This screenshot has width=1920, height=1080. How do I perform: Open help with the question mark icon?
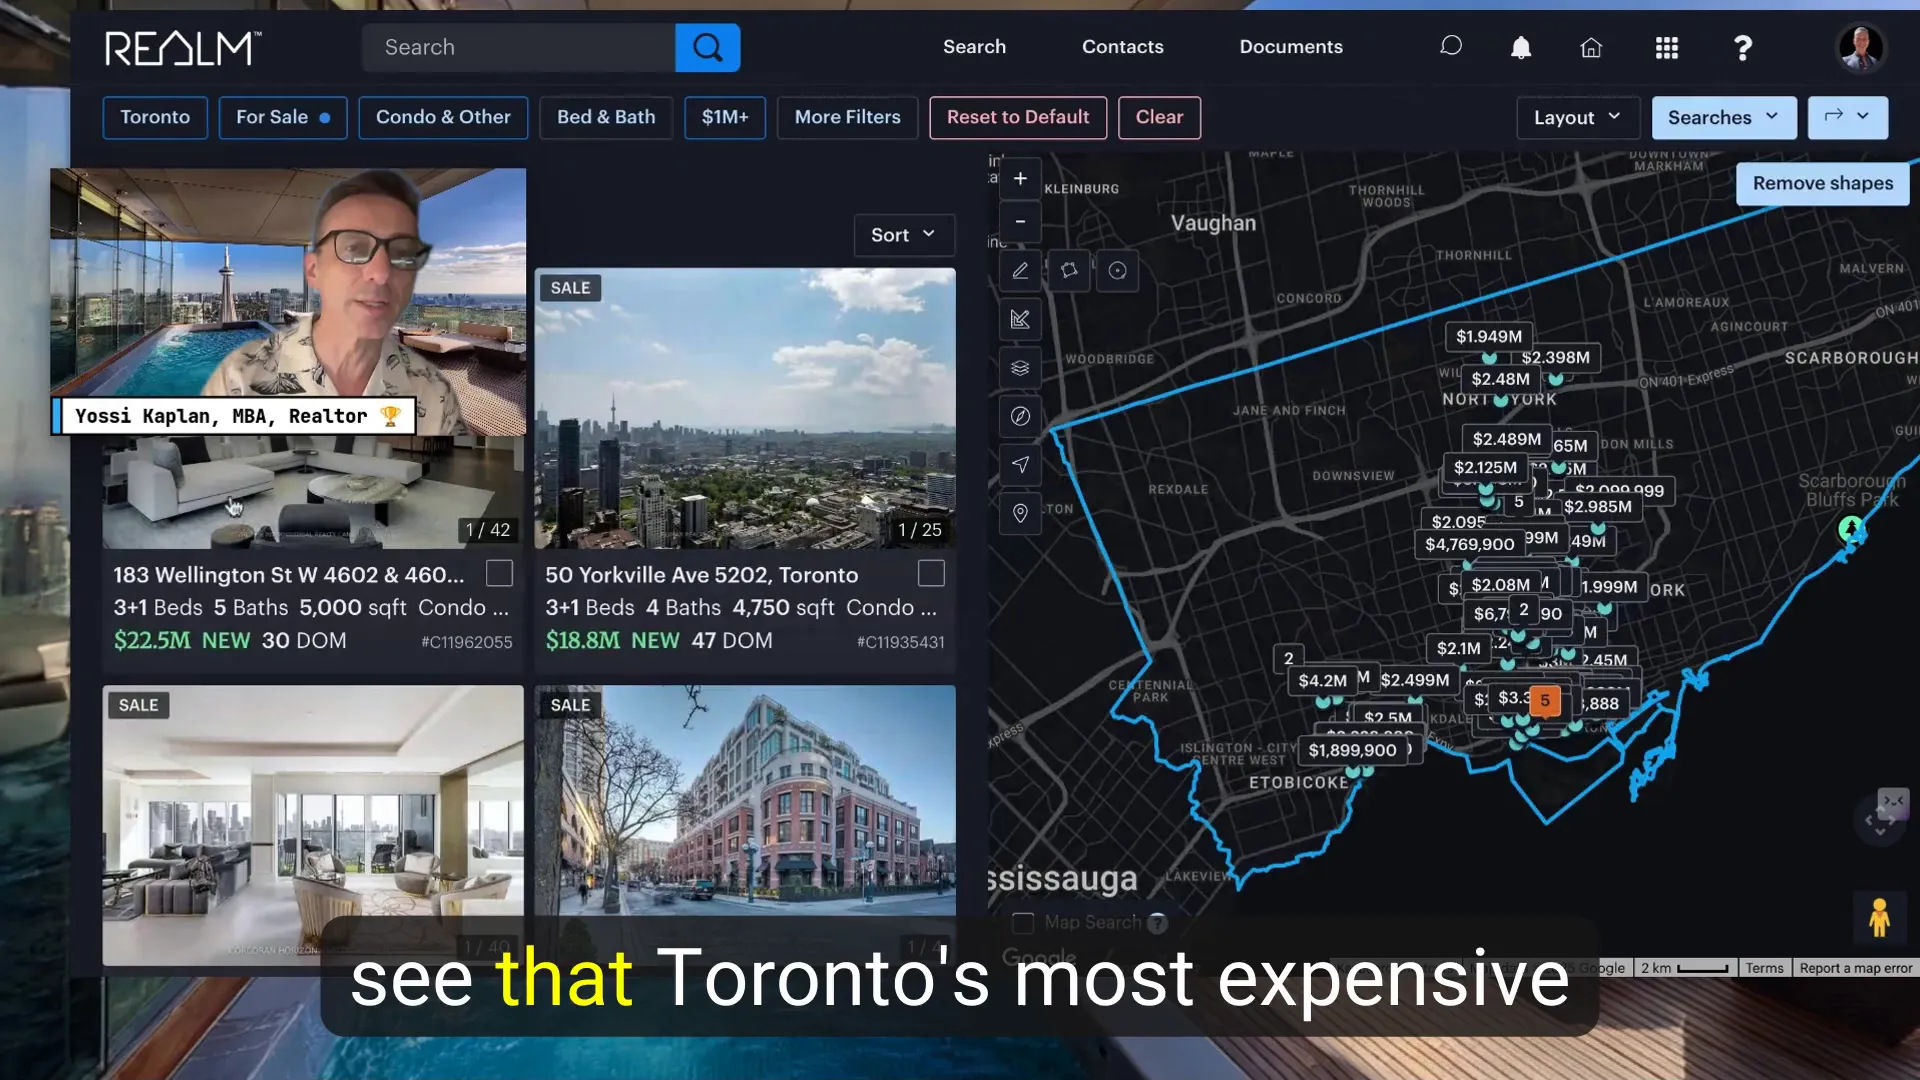(x=1743, y=48)
